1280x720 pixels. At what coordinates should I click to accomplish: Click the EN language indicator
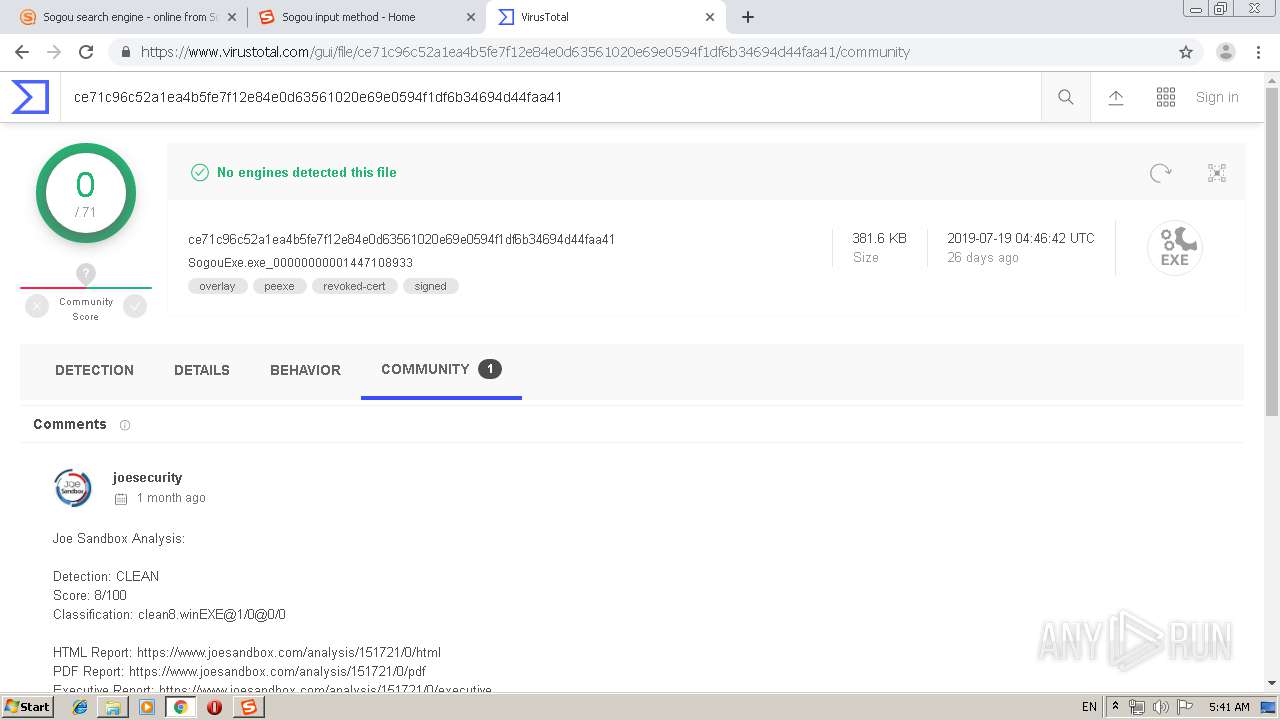click(1089, 707)
